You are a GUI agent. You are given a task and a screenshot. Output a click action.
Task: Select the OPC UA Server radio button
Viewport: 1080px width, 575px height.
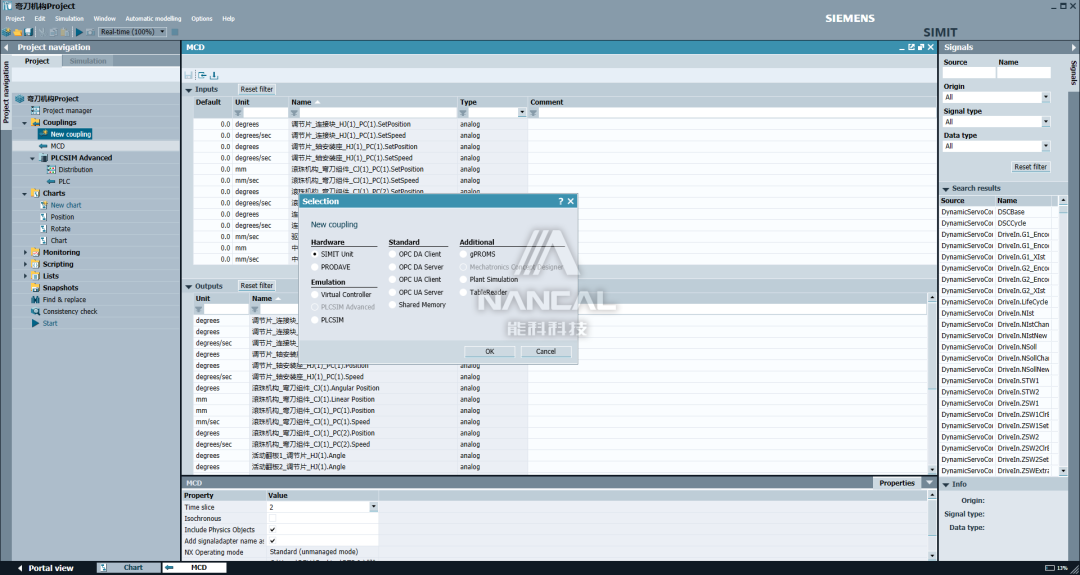pos(393,292)
